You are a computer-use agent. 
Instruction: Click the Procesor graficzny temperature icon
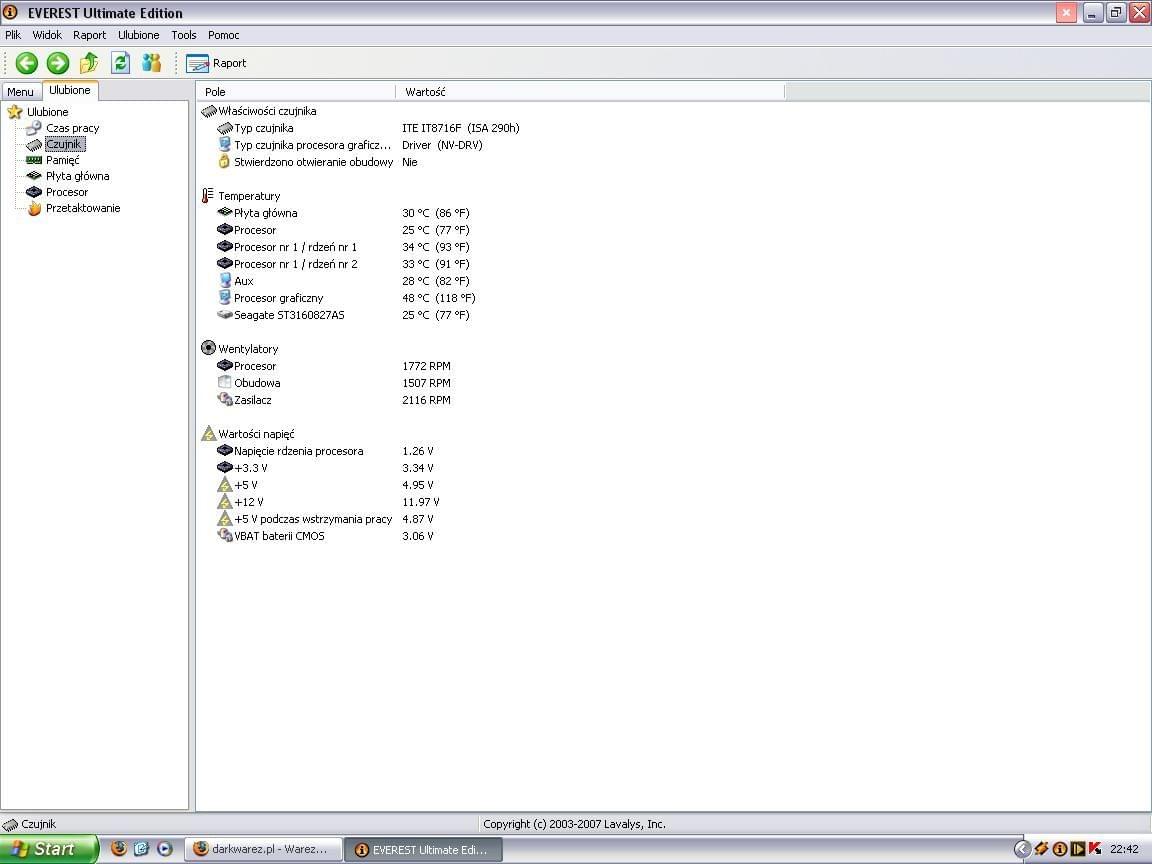coord(225,298)
